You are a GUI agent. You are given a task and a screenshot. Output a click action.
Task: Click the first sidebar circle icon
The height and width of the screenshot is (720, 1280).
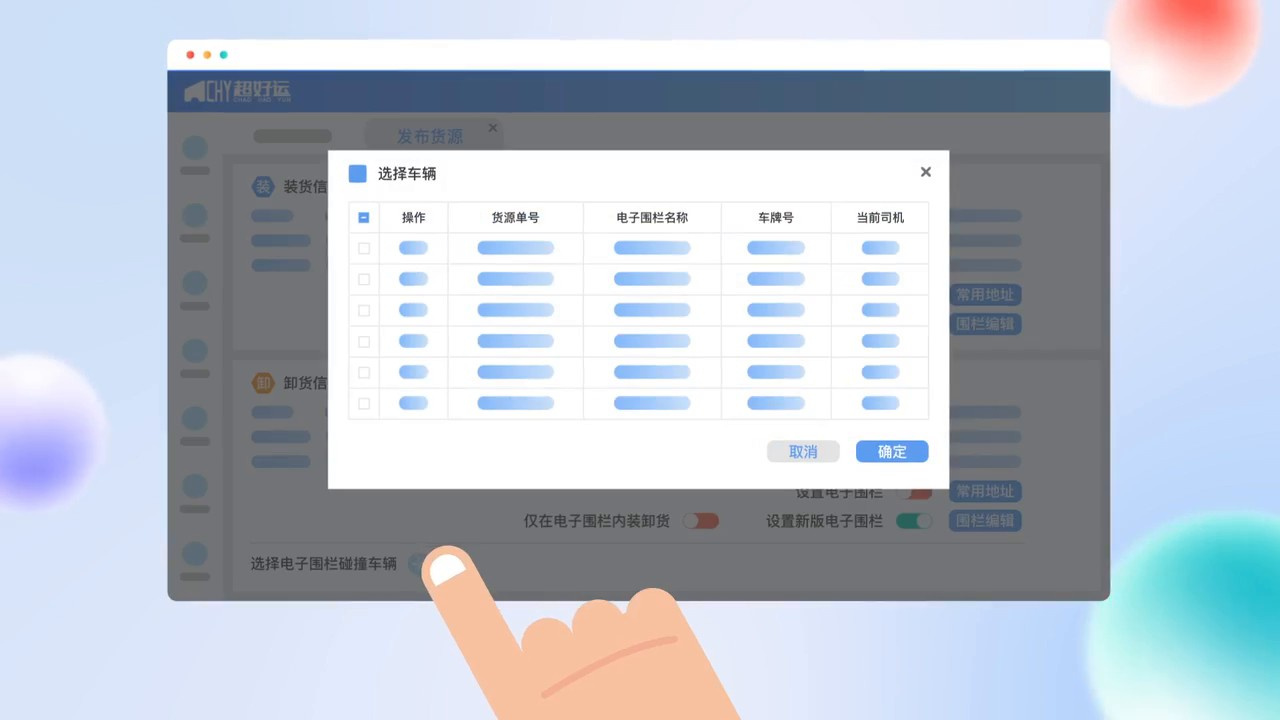click(195, 148)
